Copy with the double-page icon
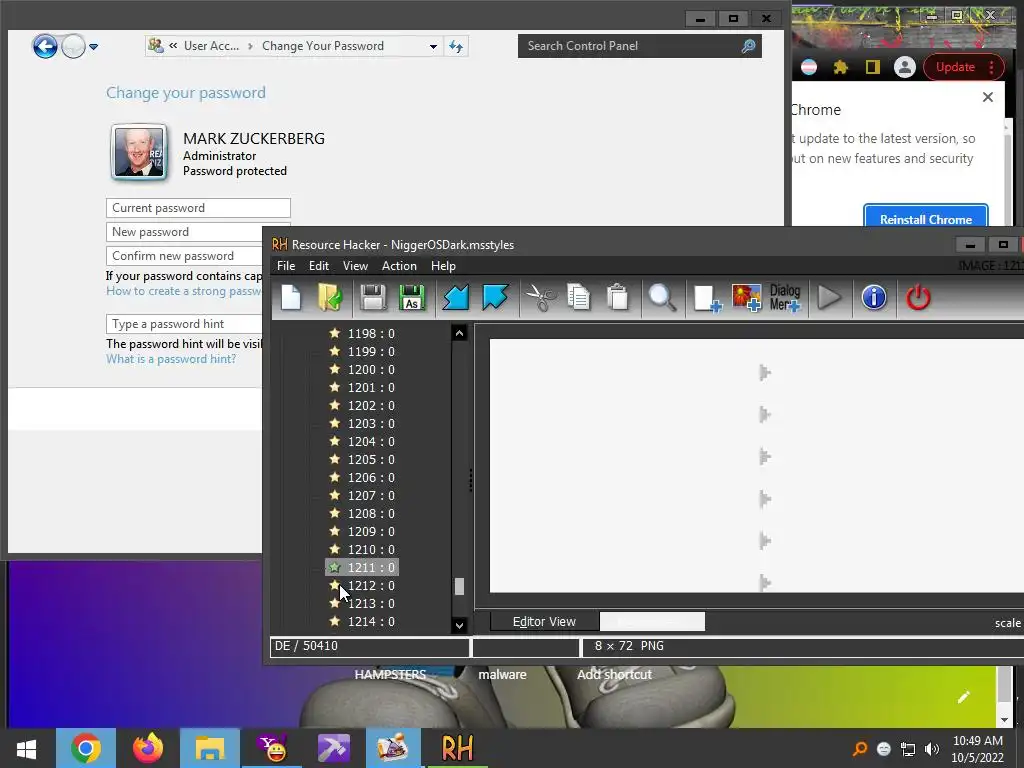The width and height of the screenshot is (1024, 768). [x=579, y=298]
